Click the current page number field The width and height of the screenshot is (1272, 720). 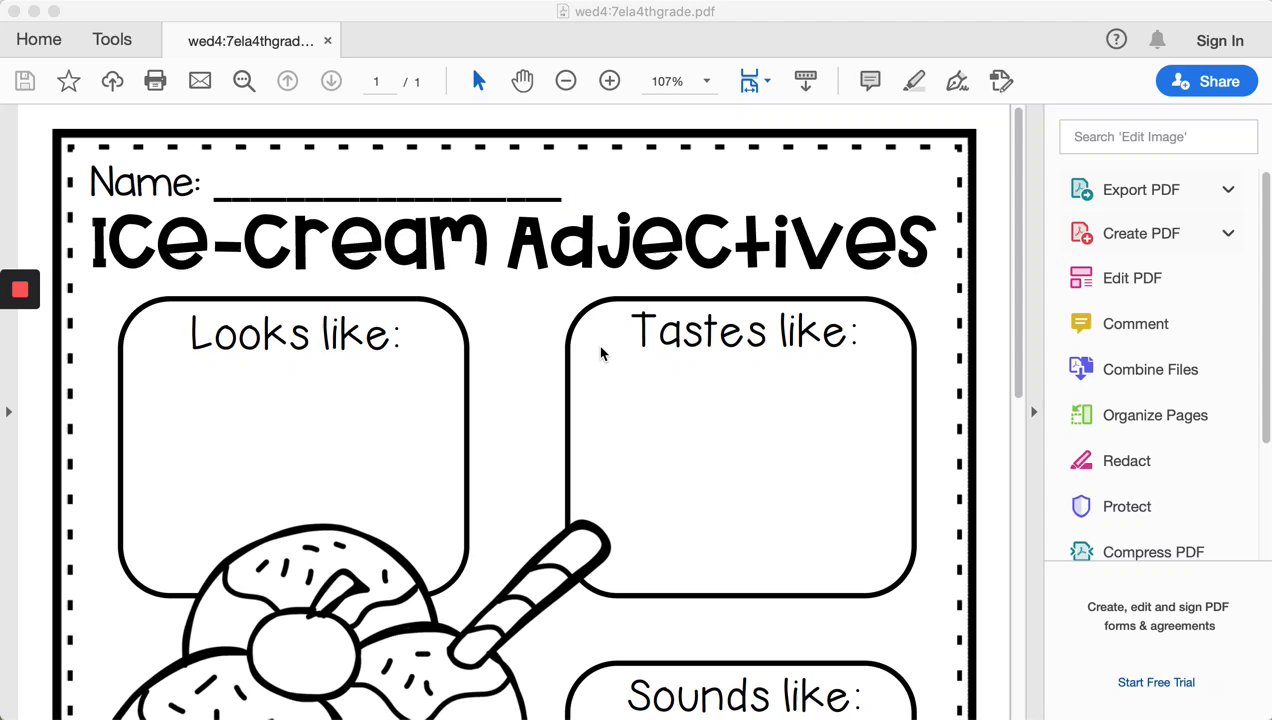click(377, 82)
